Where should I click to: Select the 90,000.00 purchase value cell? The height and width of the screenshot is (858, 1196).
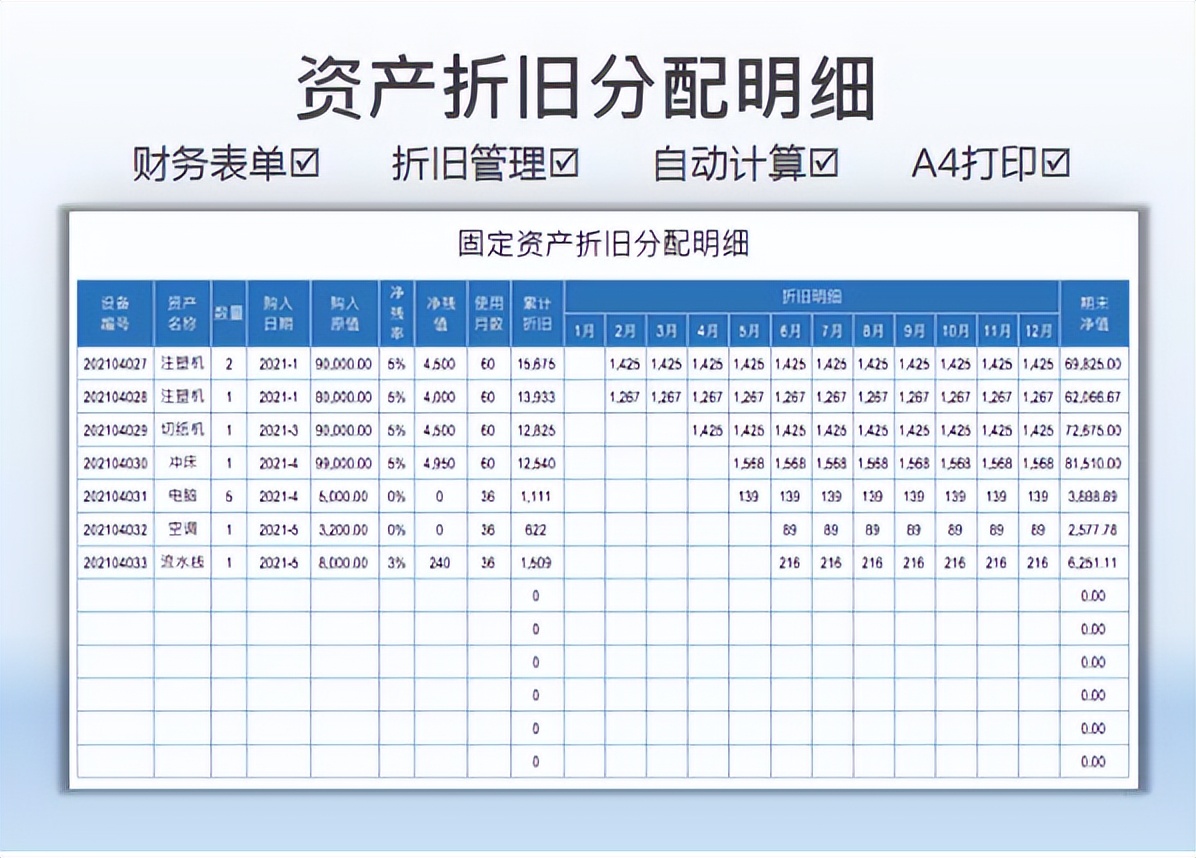(344, 363)
